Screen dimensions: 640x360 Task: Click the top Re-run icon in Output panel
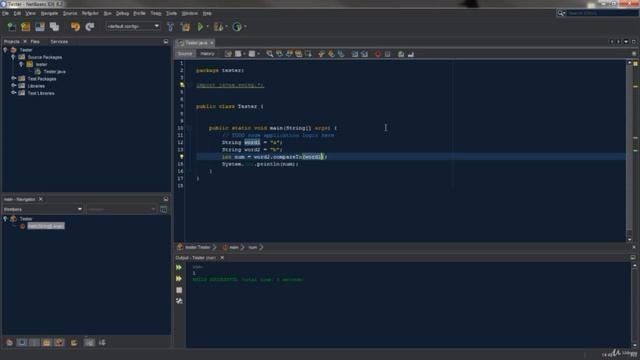point(179,267)
